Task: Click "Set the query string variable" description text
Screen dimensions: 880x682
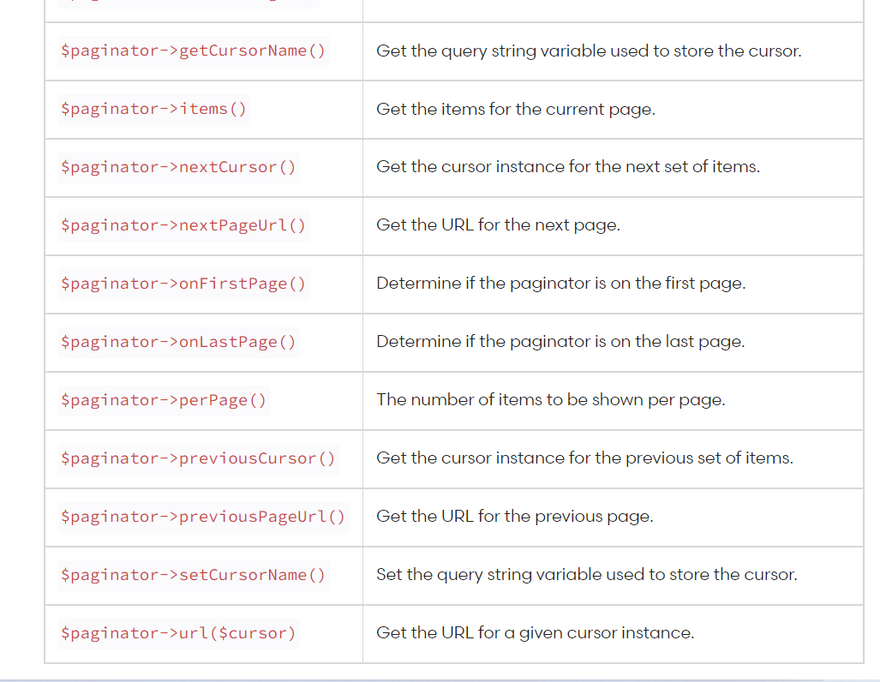Action: pyautogui.click(x=586, y=575)
